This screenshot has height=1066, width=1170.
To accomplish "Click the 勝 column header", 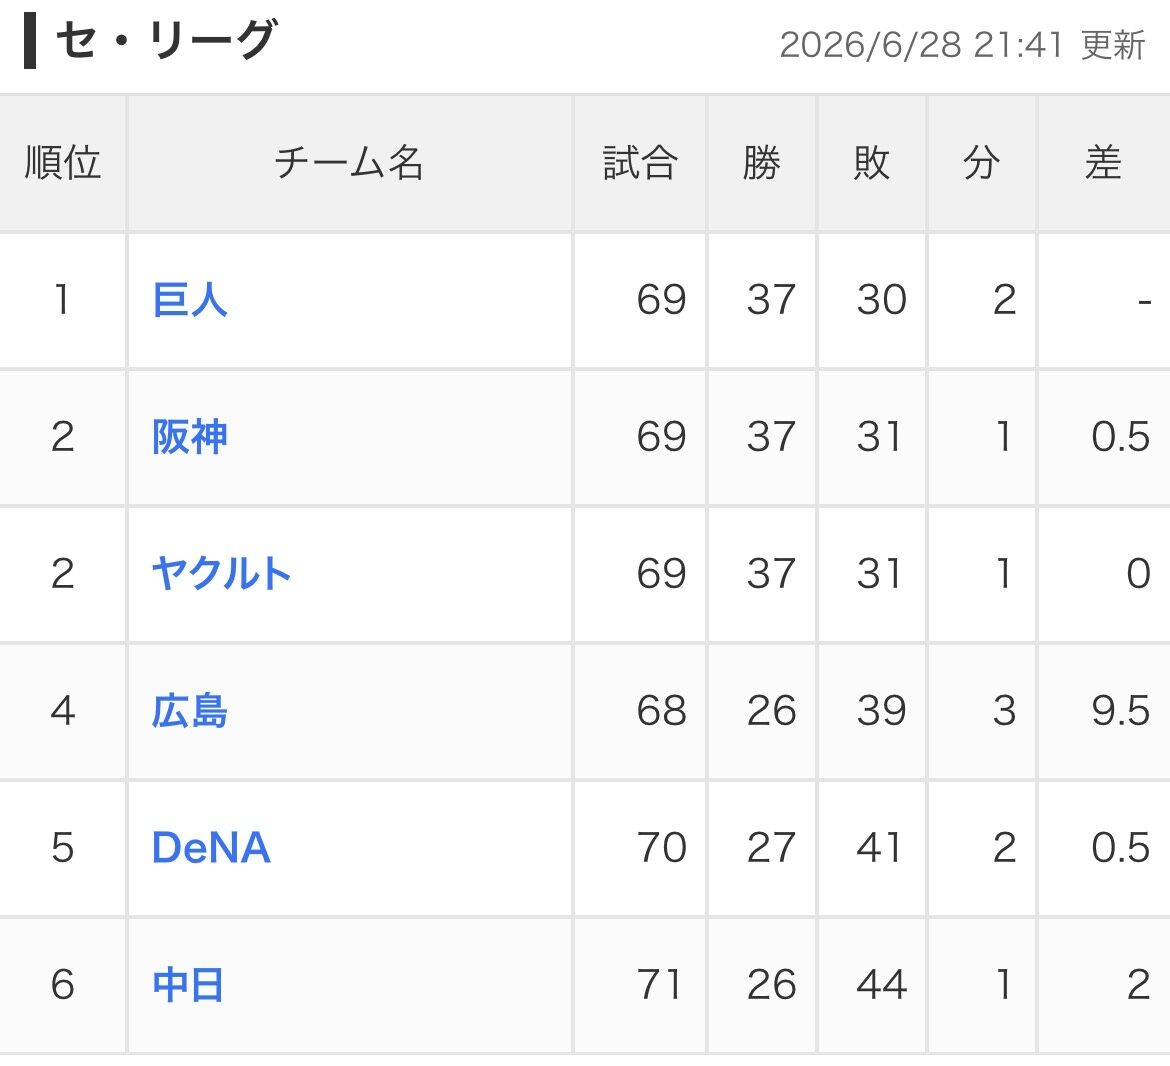I will [762, 163].
